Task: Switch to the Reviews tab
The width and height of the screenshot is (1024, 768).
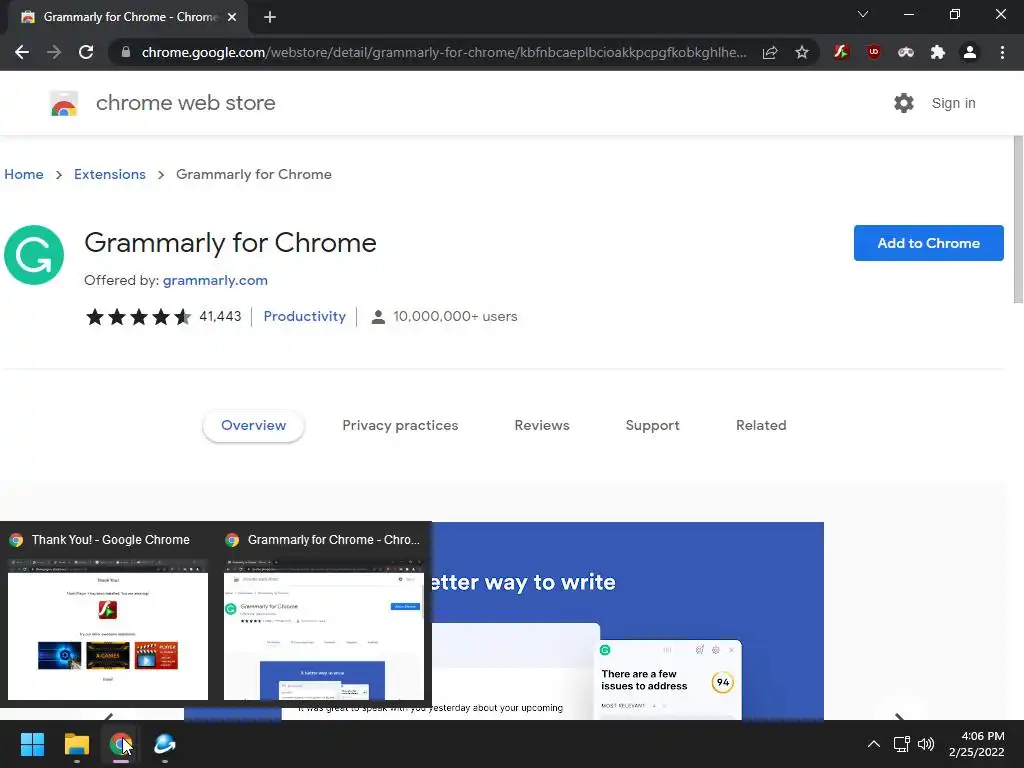Action: 542,425
